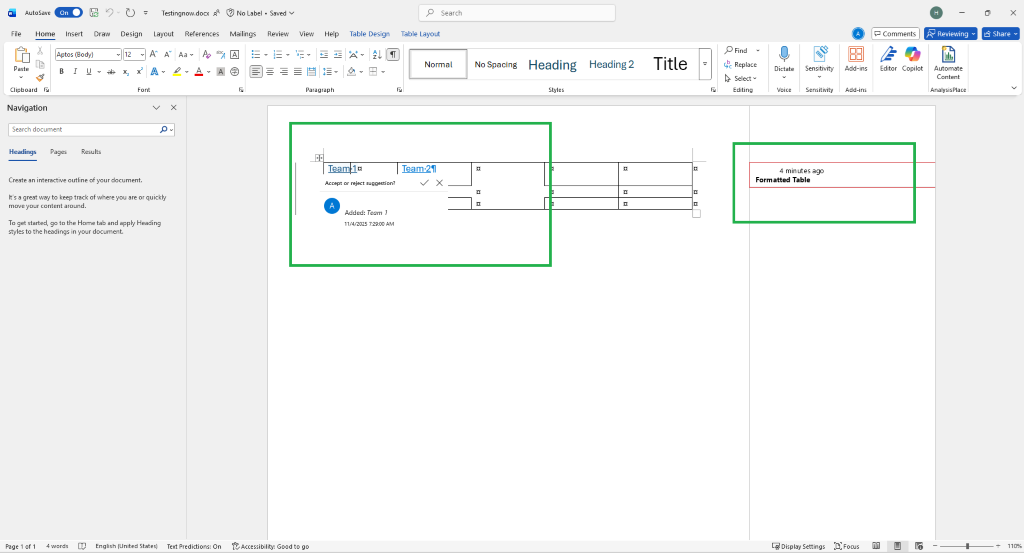
Task: Reject the suggestion with the X icon
Action: tap(440, 183)
